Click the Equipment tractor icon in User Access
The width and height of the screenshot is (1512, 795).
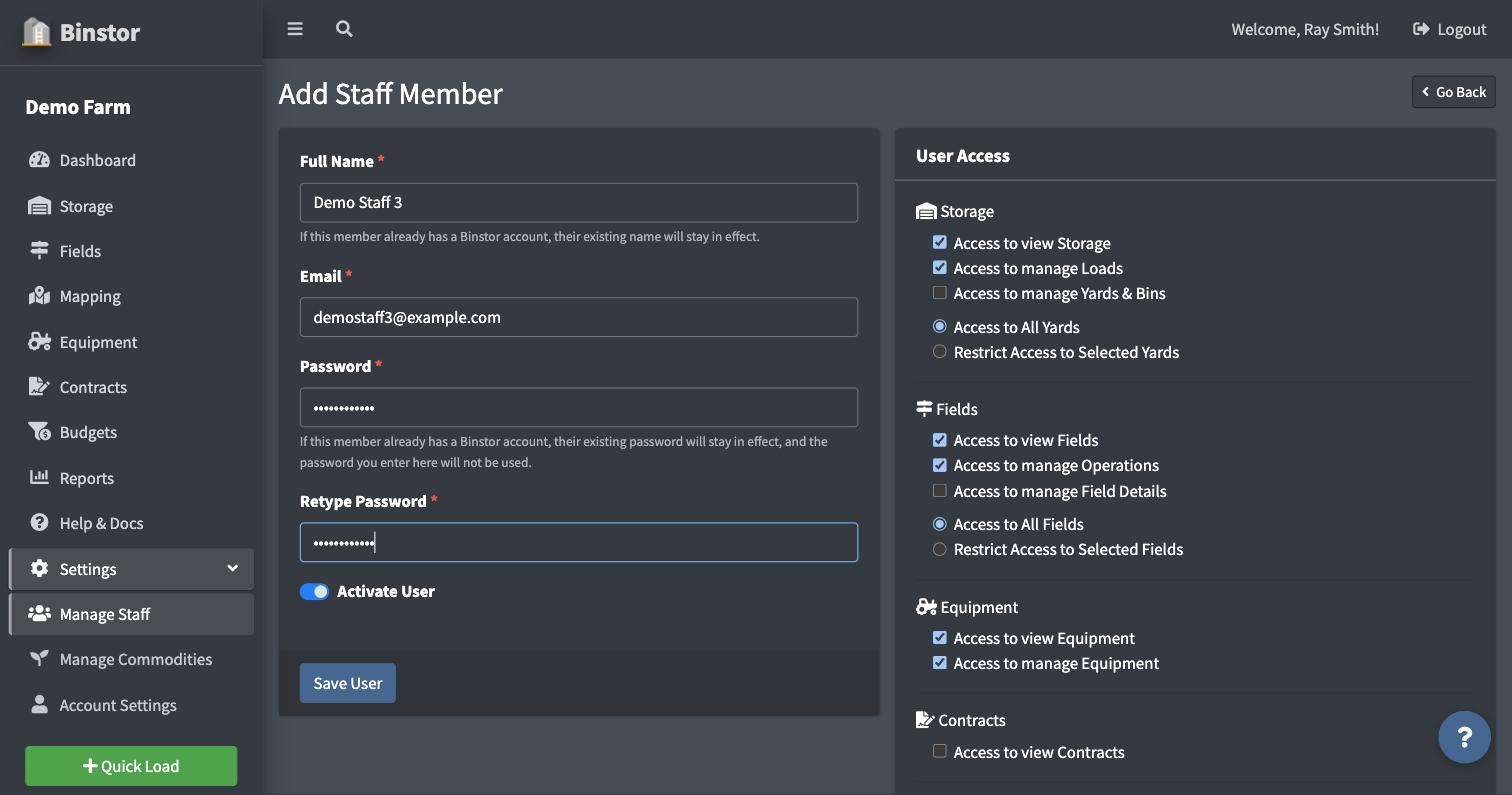(926, 607)
